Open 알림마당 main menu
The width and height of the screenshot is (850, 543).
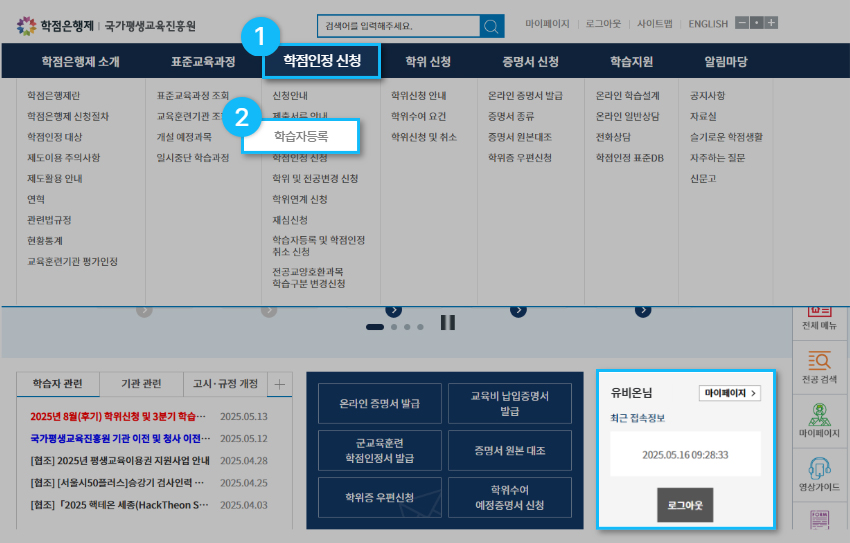point(726,61)
